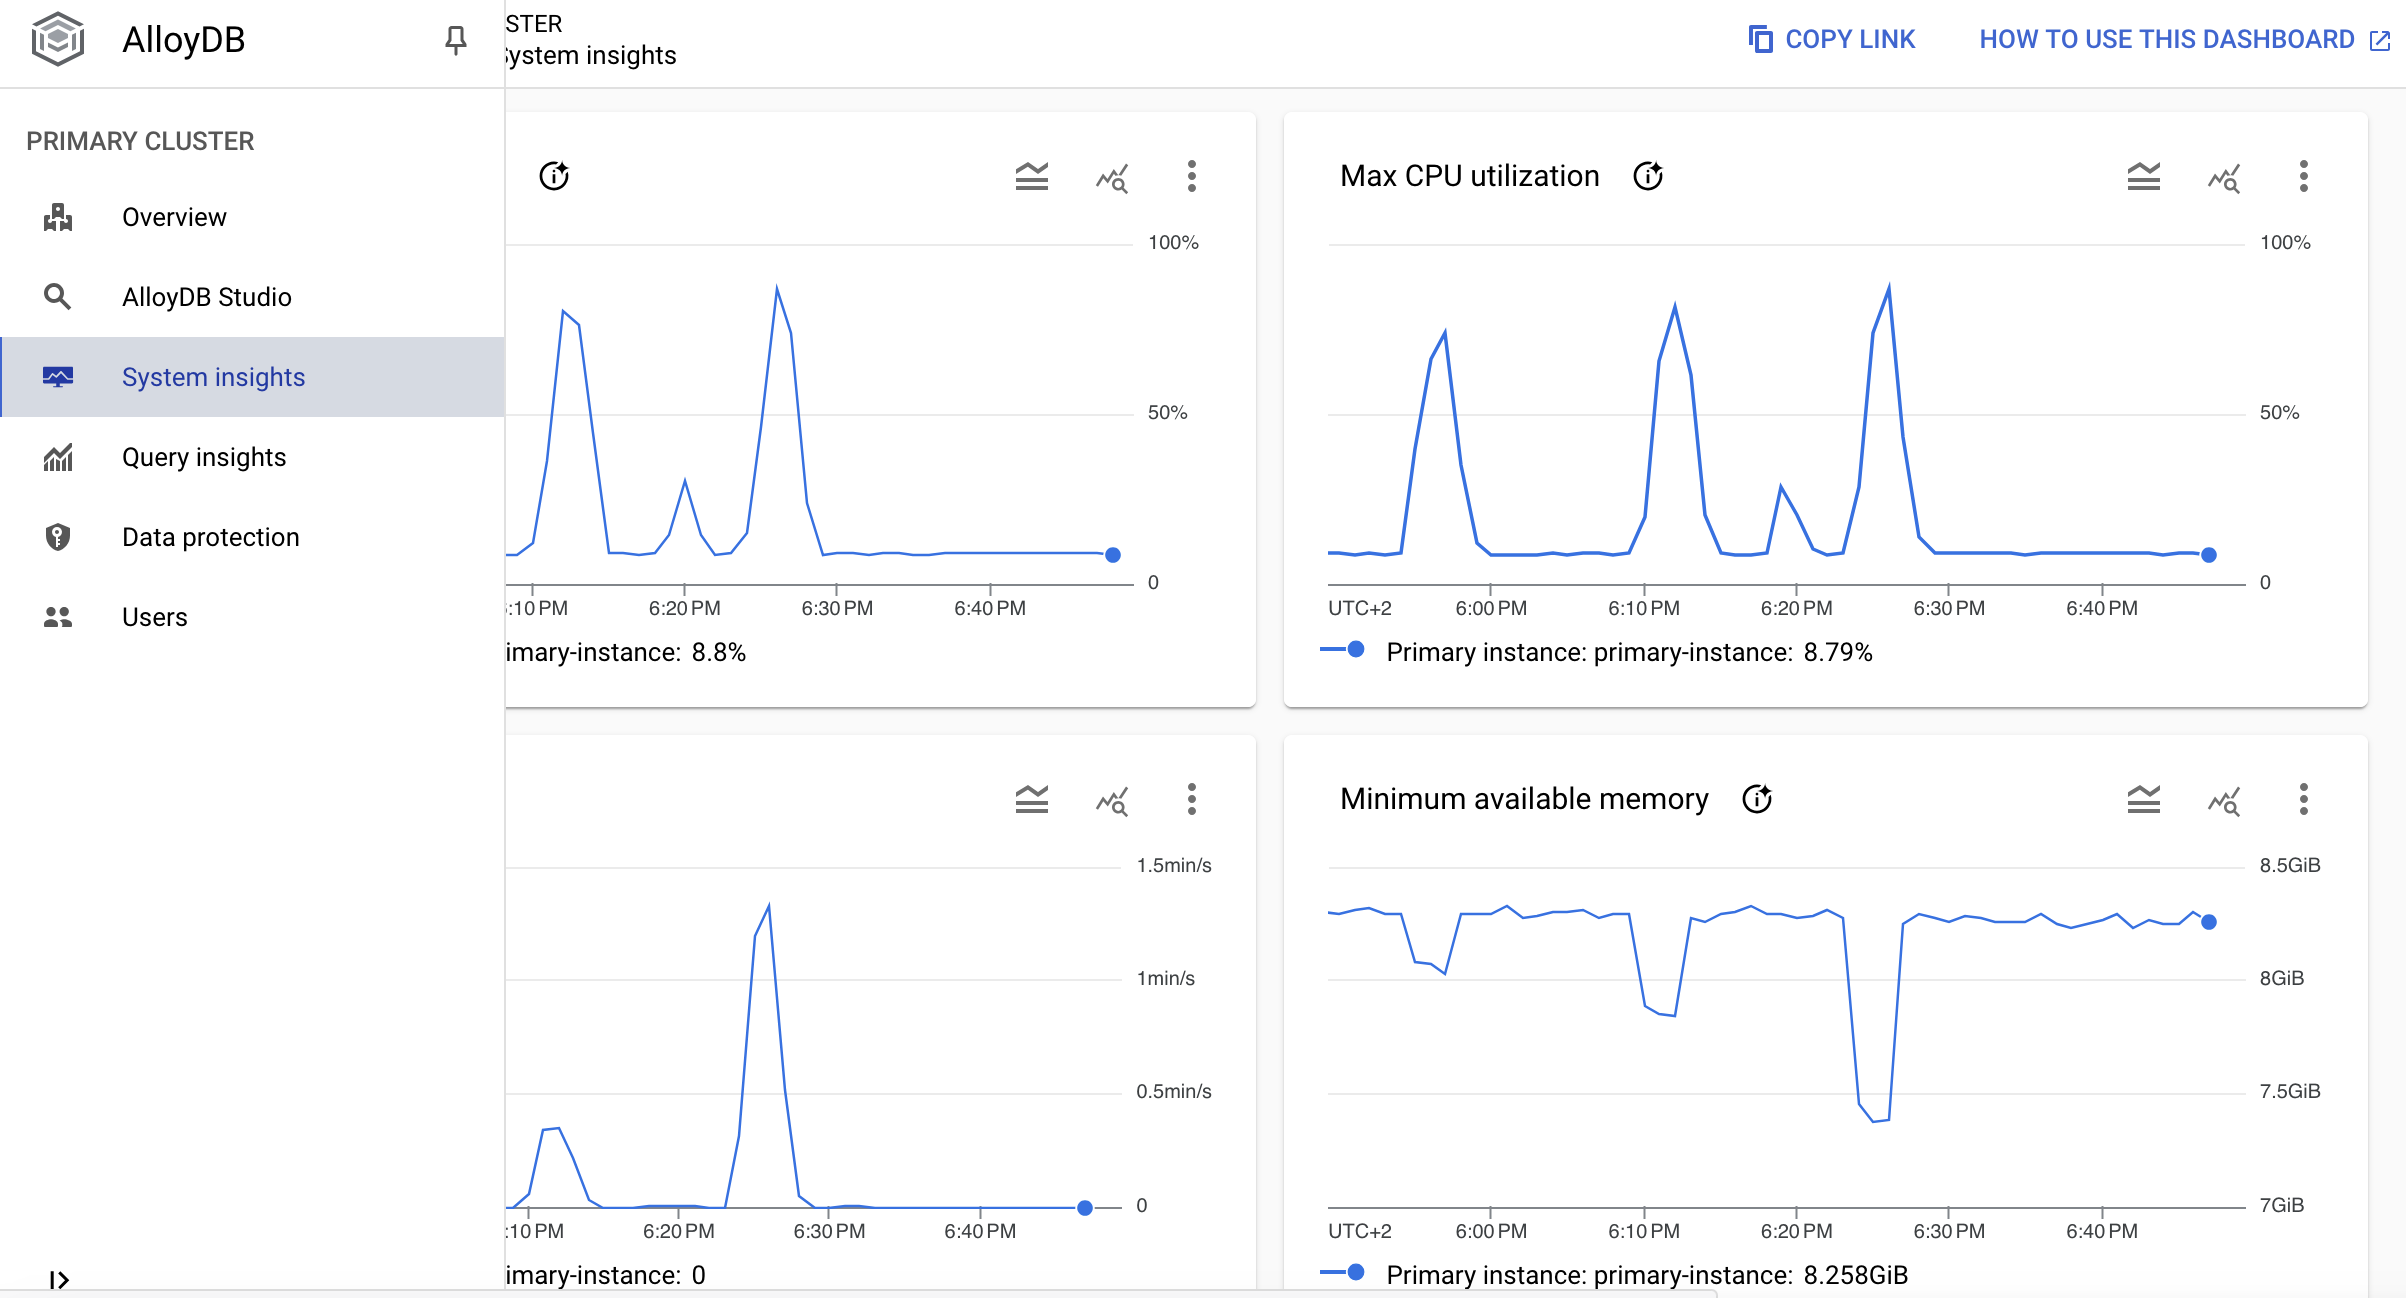Open Data protection section
Viewport: 2406px width, 1298px height.
[253, 537]
